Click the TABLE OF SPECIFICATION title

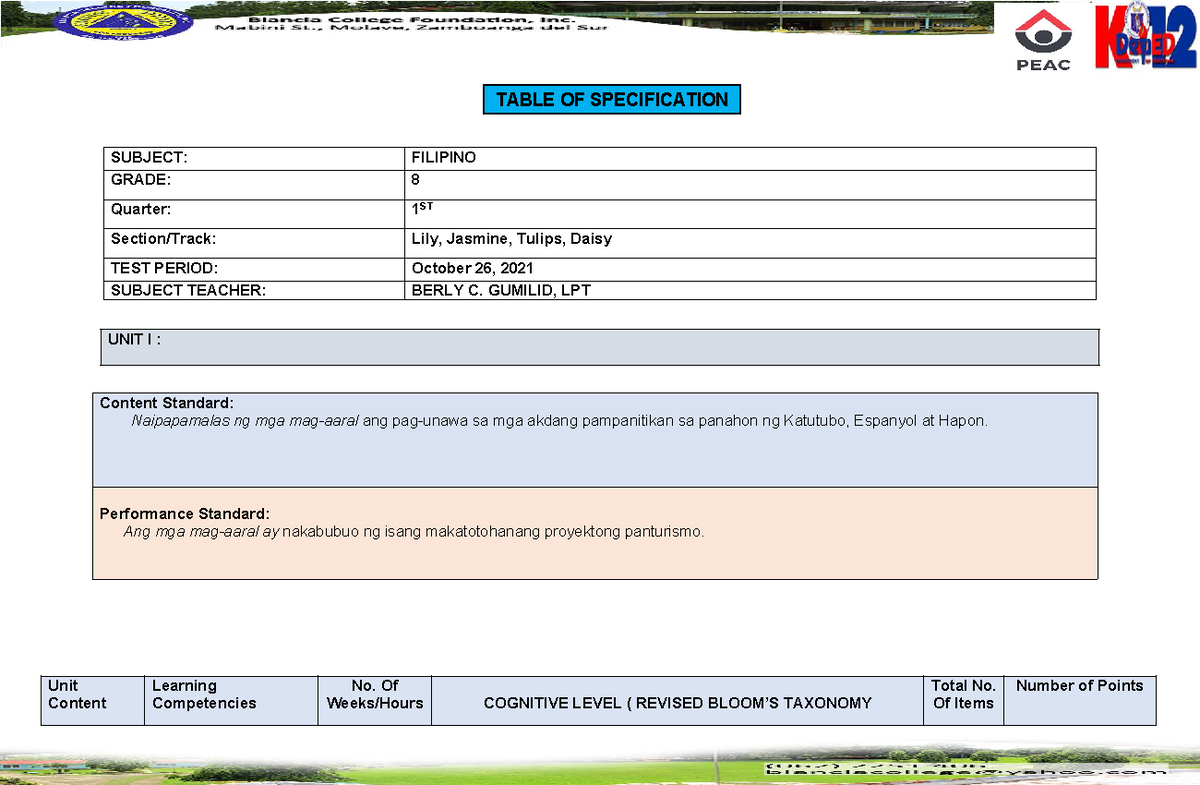tap(611, 100)
